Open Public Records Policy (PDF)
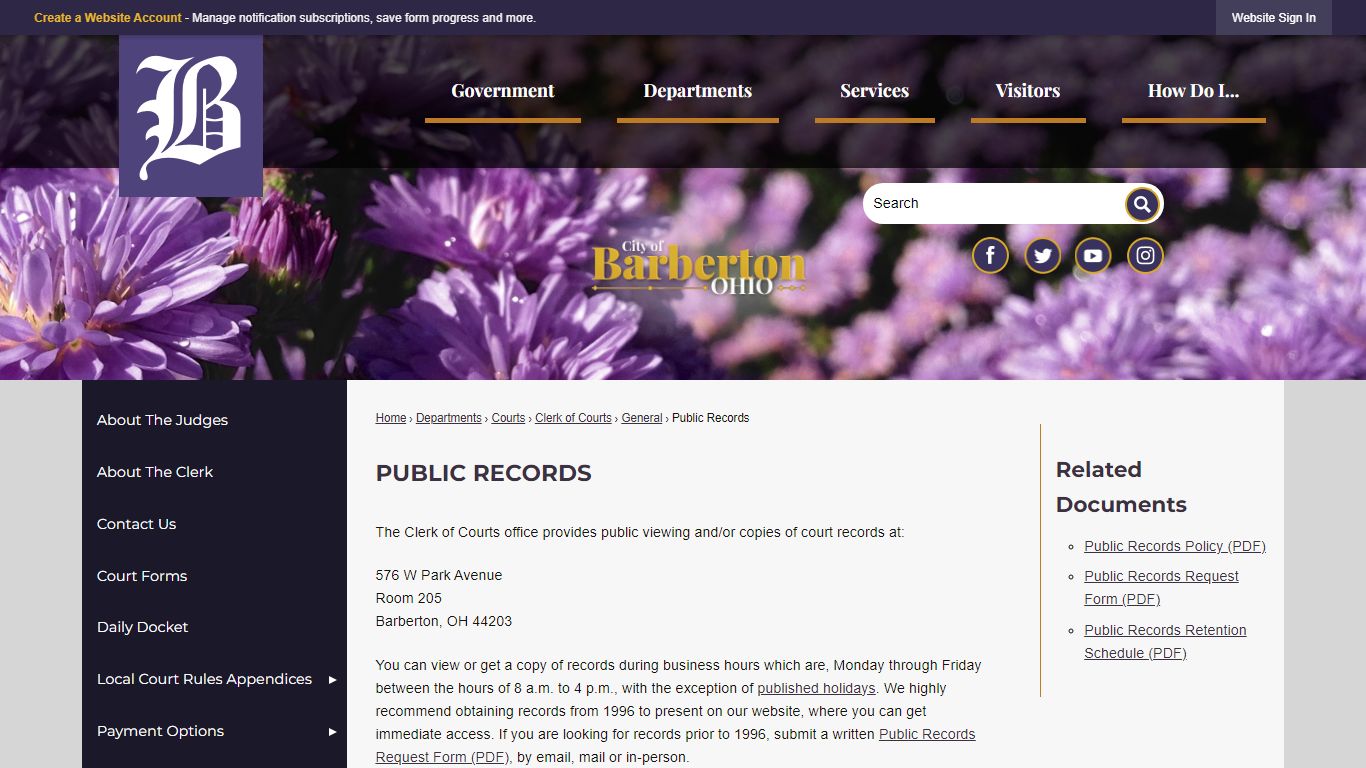1366x768 pixels. [x=1175, y=546]
